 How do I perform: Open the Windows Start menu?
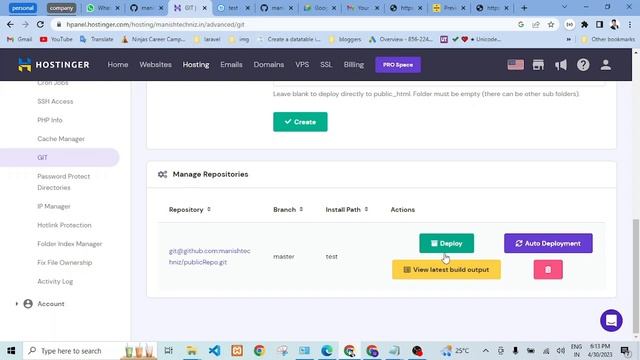(11, 351)
